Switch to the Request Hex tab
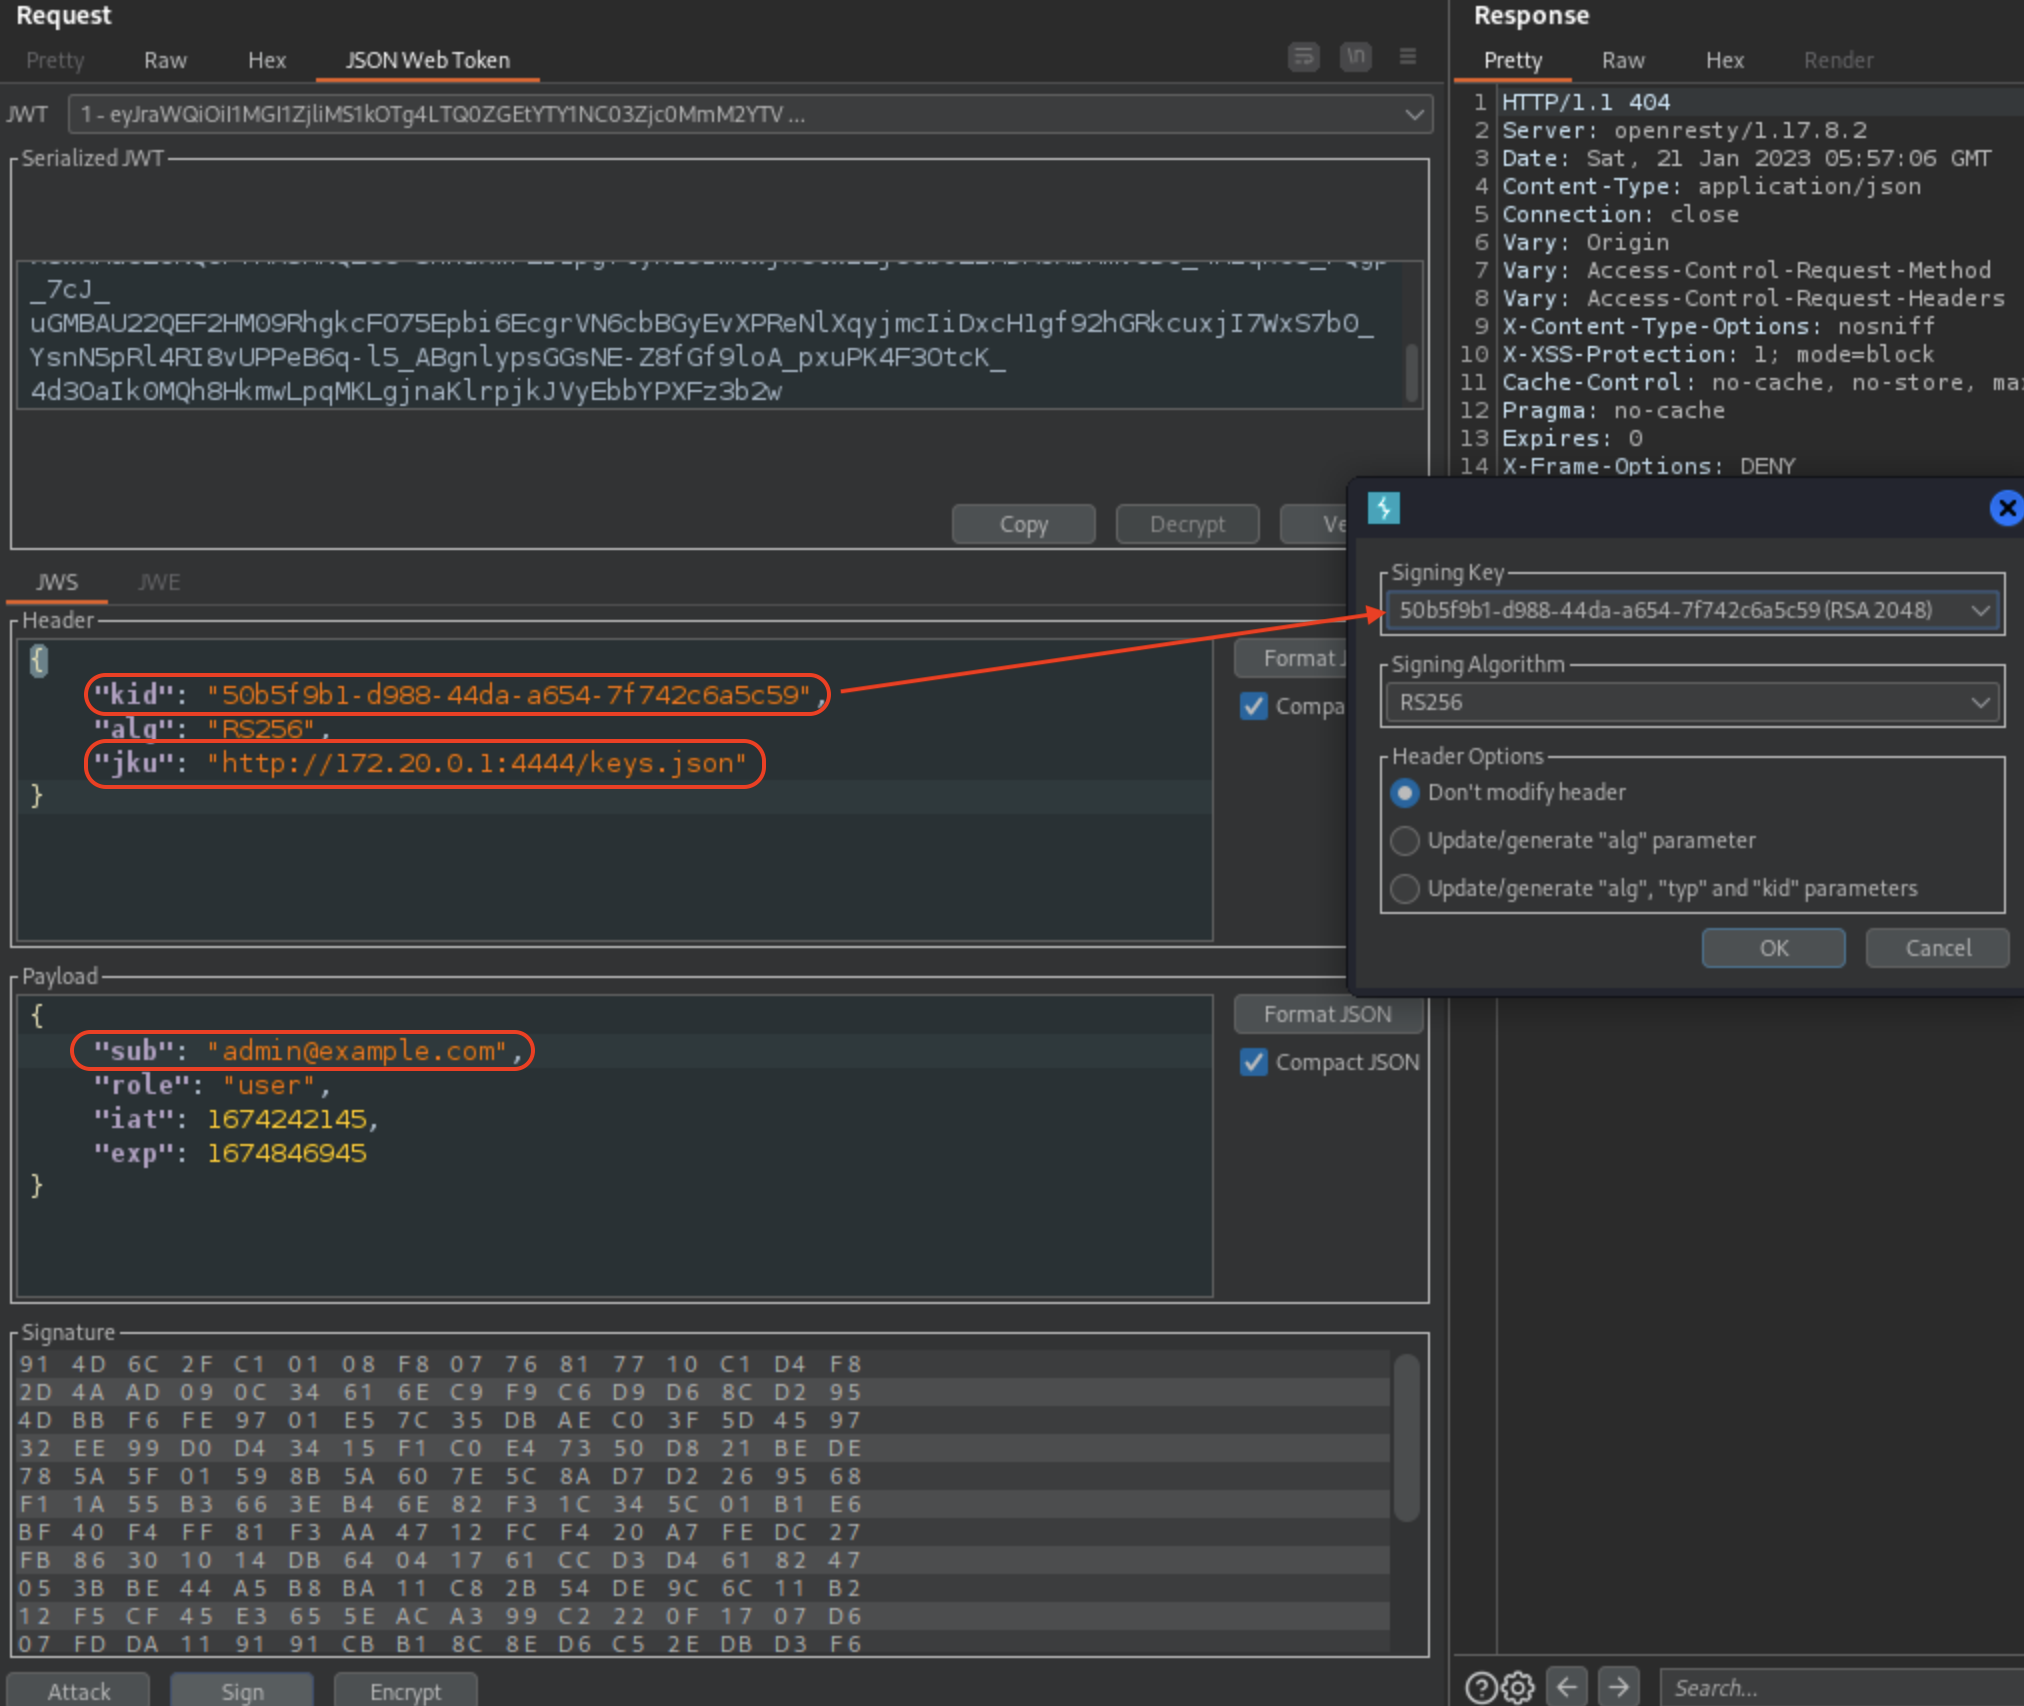The image size is (2024, 1706). [x=266, y=60]
